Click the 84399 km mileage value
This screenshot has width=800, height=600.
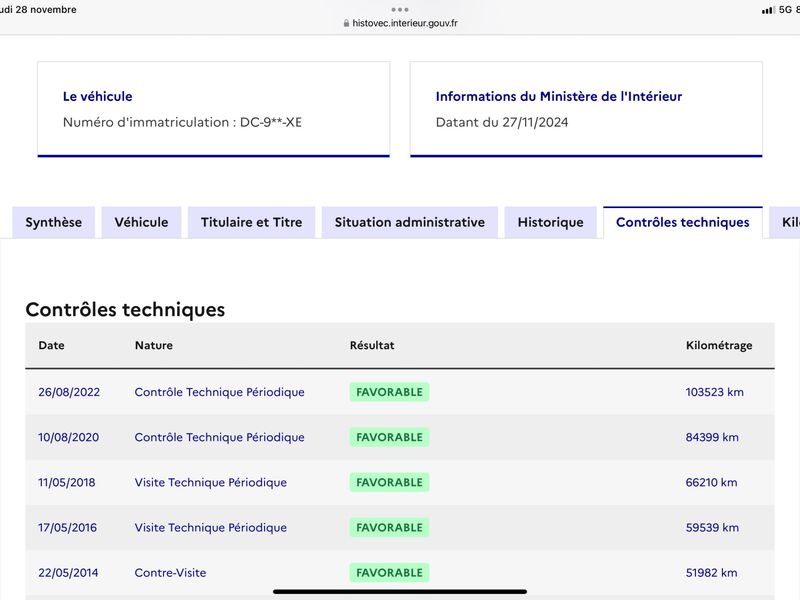pyautogui.click(x=712, y=437)
